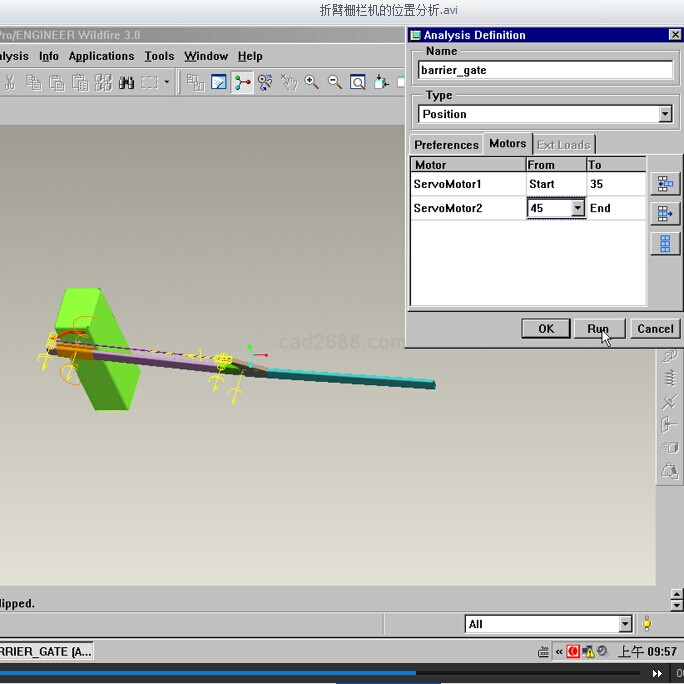Expand the analysis Type dropdown
684x684 pixels.
pos(665,114)
